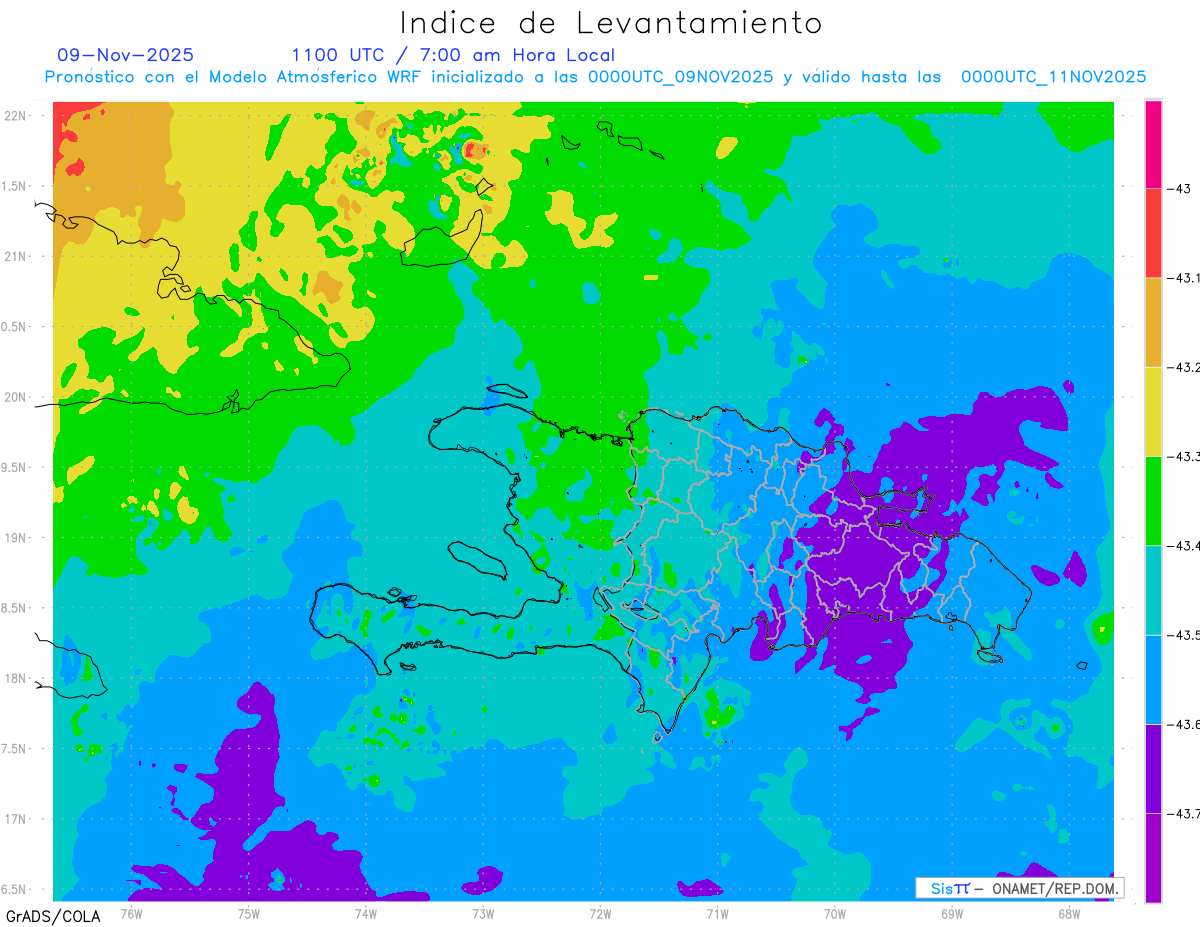Click the '1100 UTC / 7:00 am Hora Local' time label

pyautogui.click(x=453, y=55)
